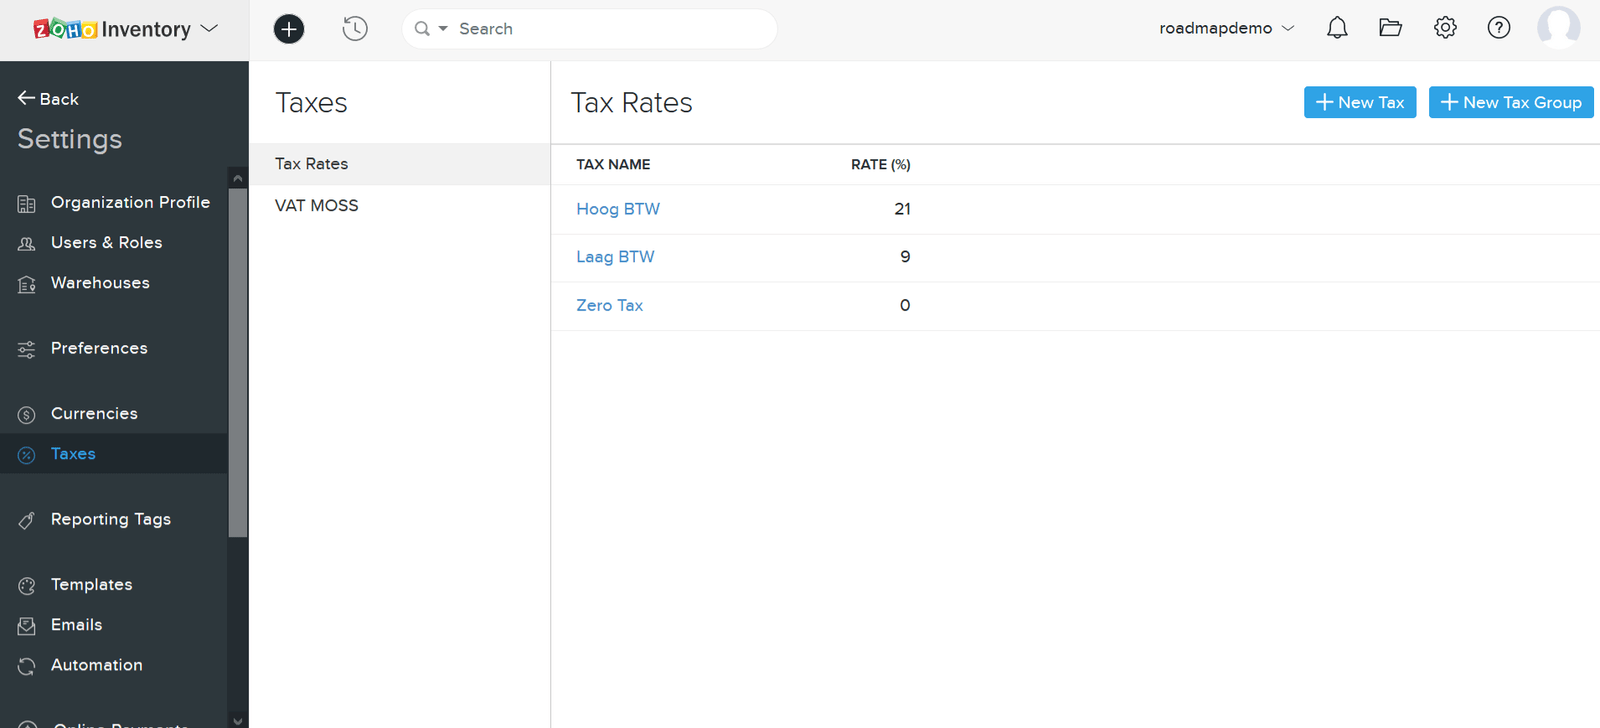Click the Taxes percent icon

coord(27,455)
